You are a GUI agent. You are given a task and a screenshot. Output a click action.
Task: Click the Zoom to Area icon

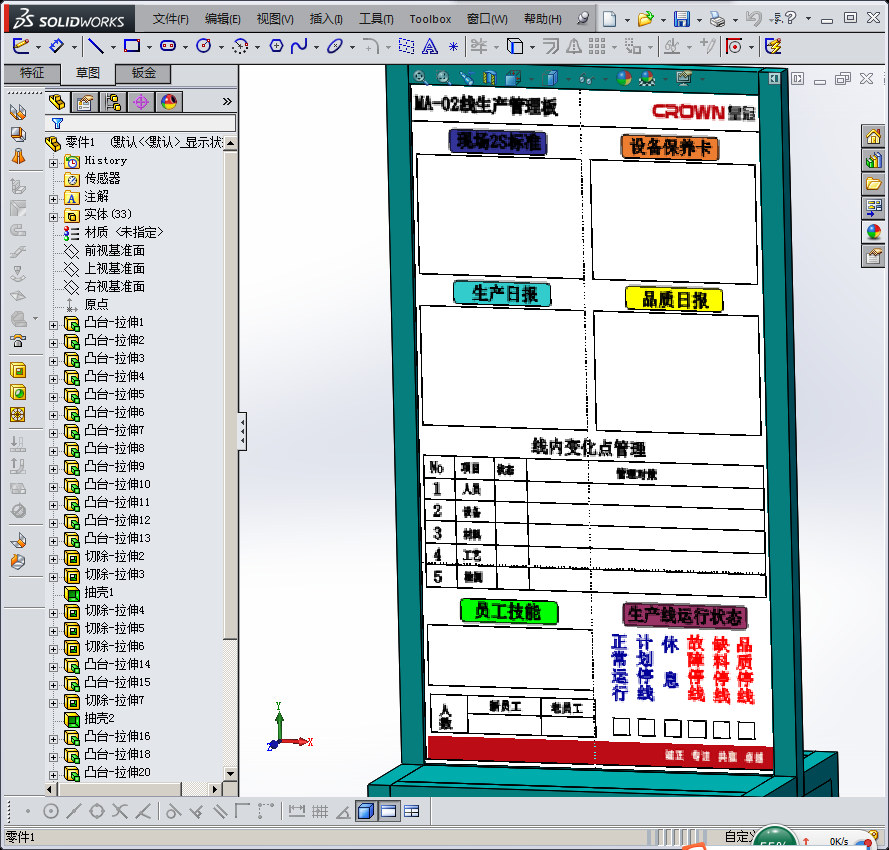pos(443,77)
